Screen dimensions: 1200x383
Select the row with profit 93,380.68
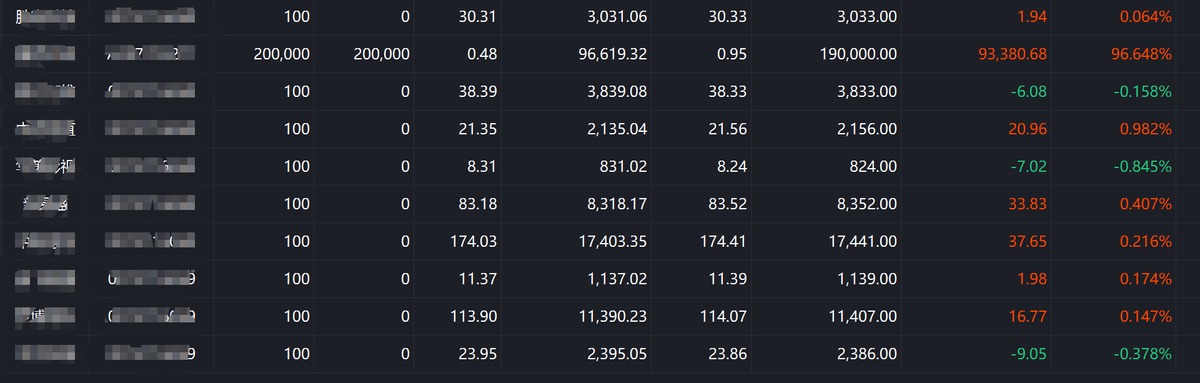600,54
